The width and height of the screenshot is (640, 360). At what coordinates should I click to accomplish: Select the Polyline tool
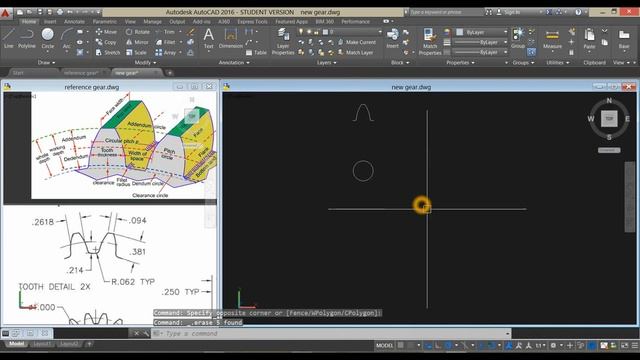pyautogui.click(x=27, y=38)
